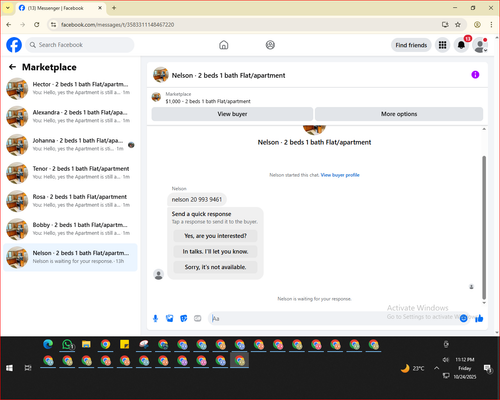
Task: Click the 'nelson 20 993 9461' message bubble
Action: pos(197,200)
